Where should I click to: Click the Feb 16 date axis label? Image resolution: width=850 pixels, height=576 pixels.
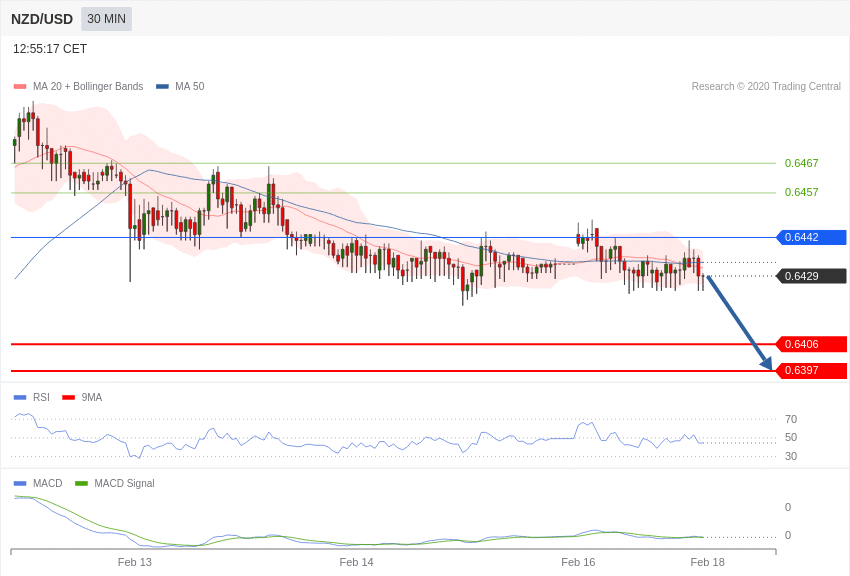[x=578, y=562]
